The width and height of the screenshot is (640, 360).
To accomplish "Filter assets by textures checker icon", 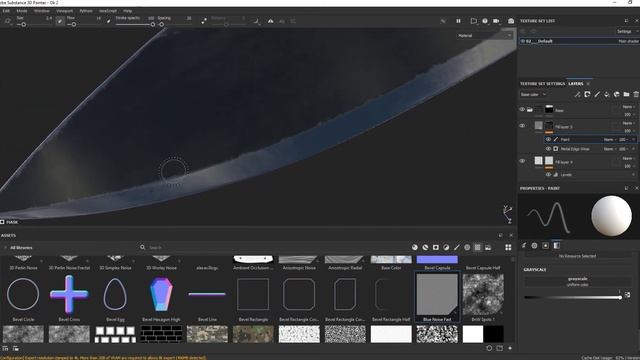I will (x=477, y=247).
